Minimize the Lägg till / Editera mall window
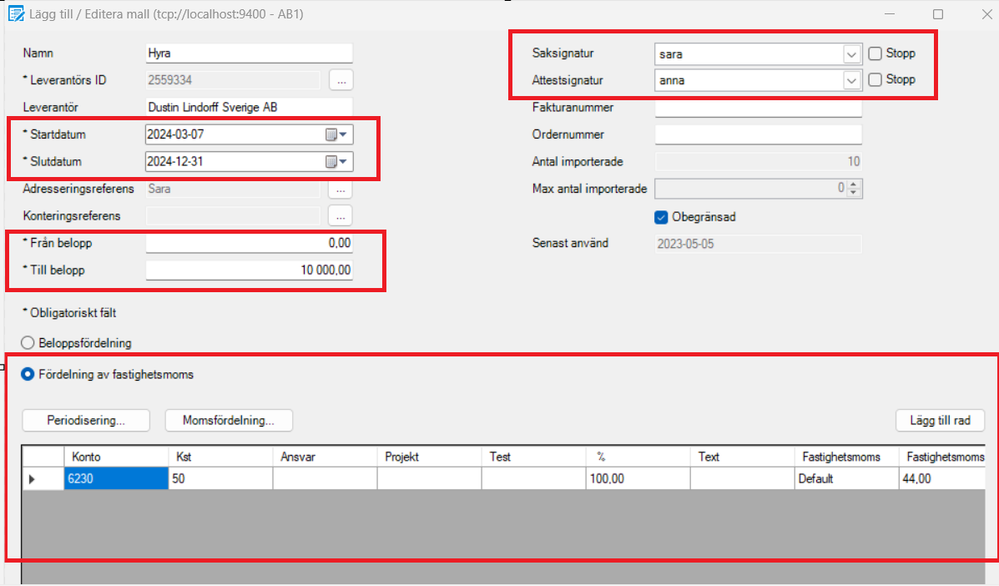 point(890,14)
